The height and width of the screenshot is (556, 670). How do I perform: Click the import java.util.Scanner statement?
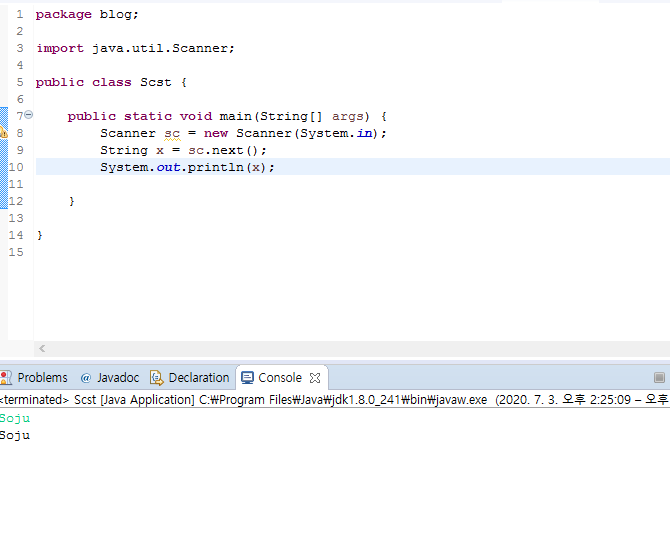tap(135, 48)
